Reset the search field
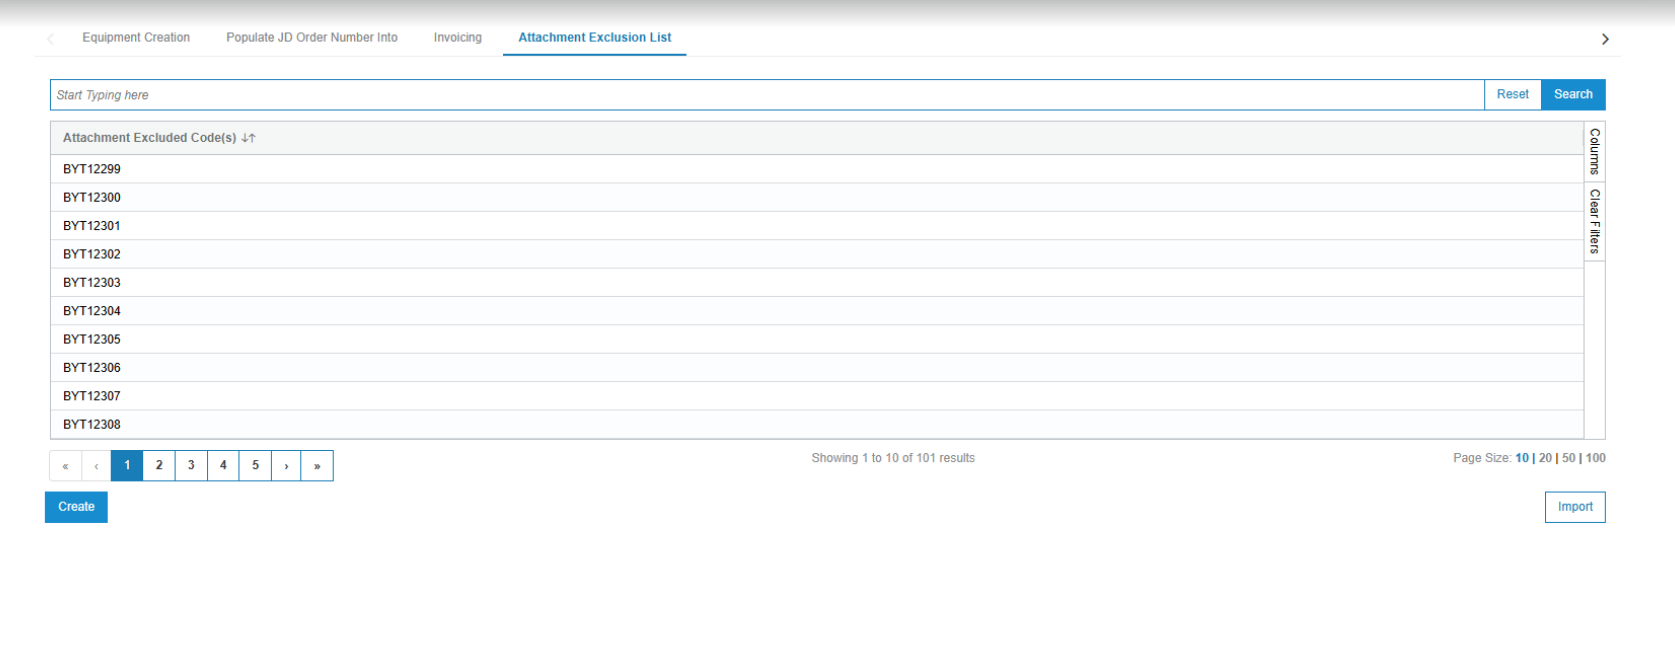 coord(1512,94)
